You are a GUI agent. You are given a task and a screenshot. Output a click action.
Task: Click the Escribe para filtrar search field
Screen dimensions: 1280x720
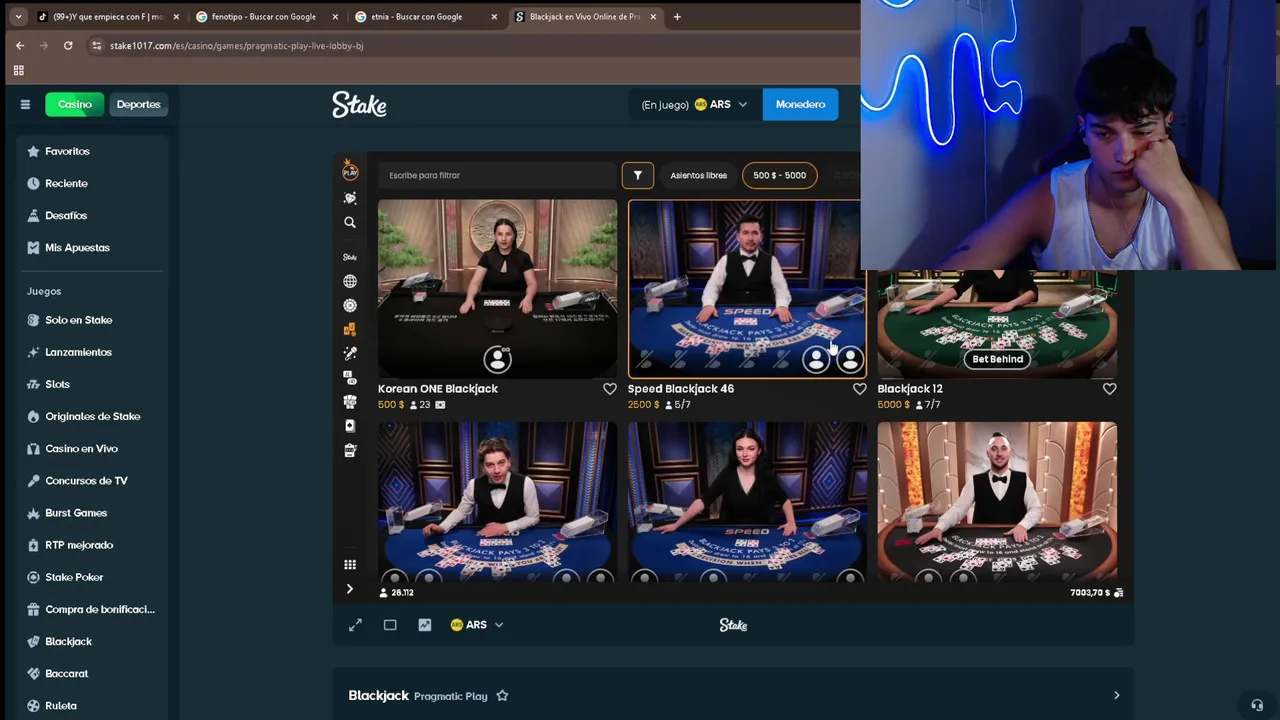coord(497,175)
